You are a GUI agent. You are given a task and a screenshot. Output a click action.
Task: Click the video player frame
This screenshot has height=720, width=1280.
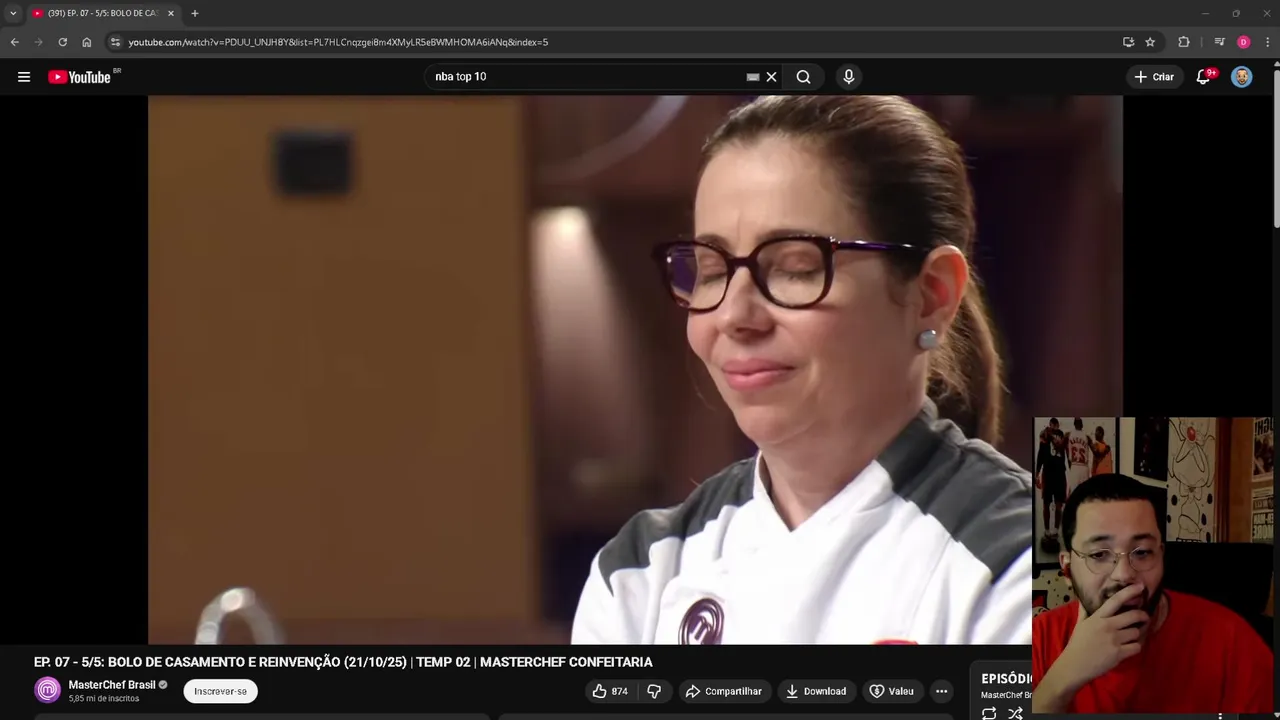635,370
